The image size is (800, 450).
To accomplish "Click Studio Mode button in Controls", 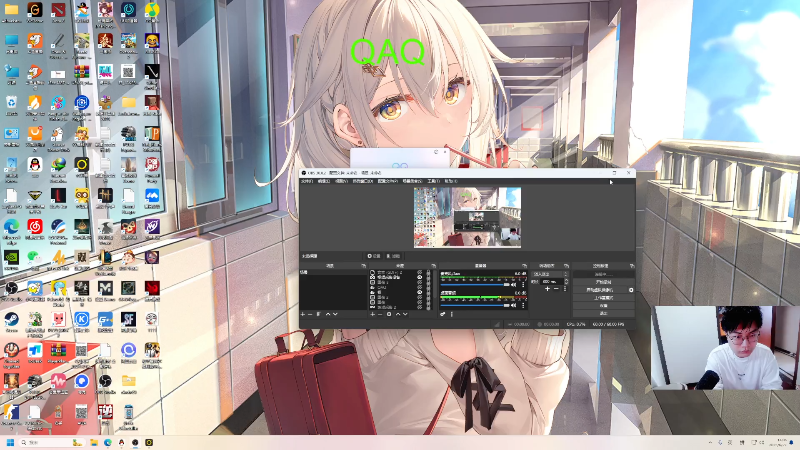I will click(604, 298).
